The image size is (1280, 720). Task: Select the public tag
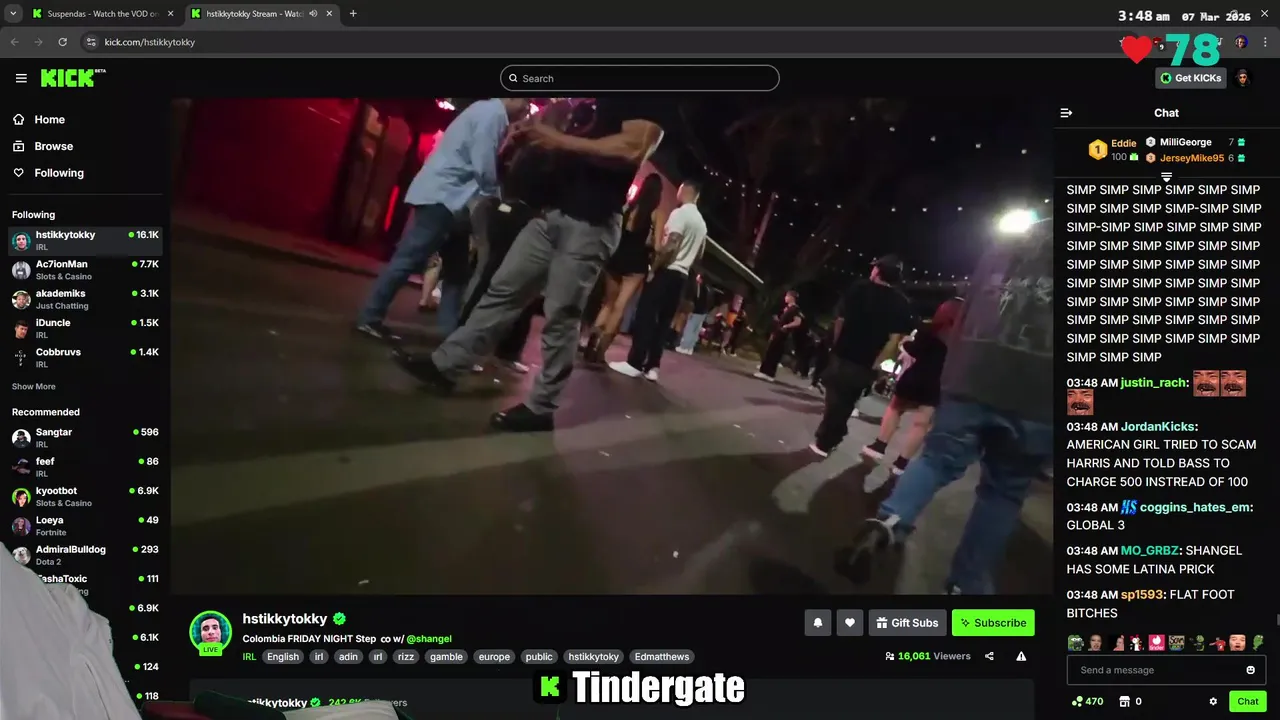point(539,657)
